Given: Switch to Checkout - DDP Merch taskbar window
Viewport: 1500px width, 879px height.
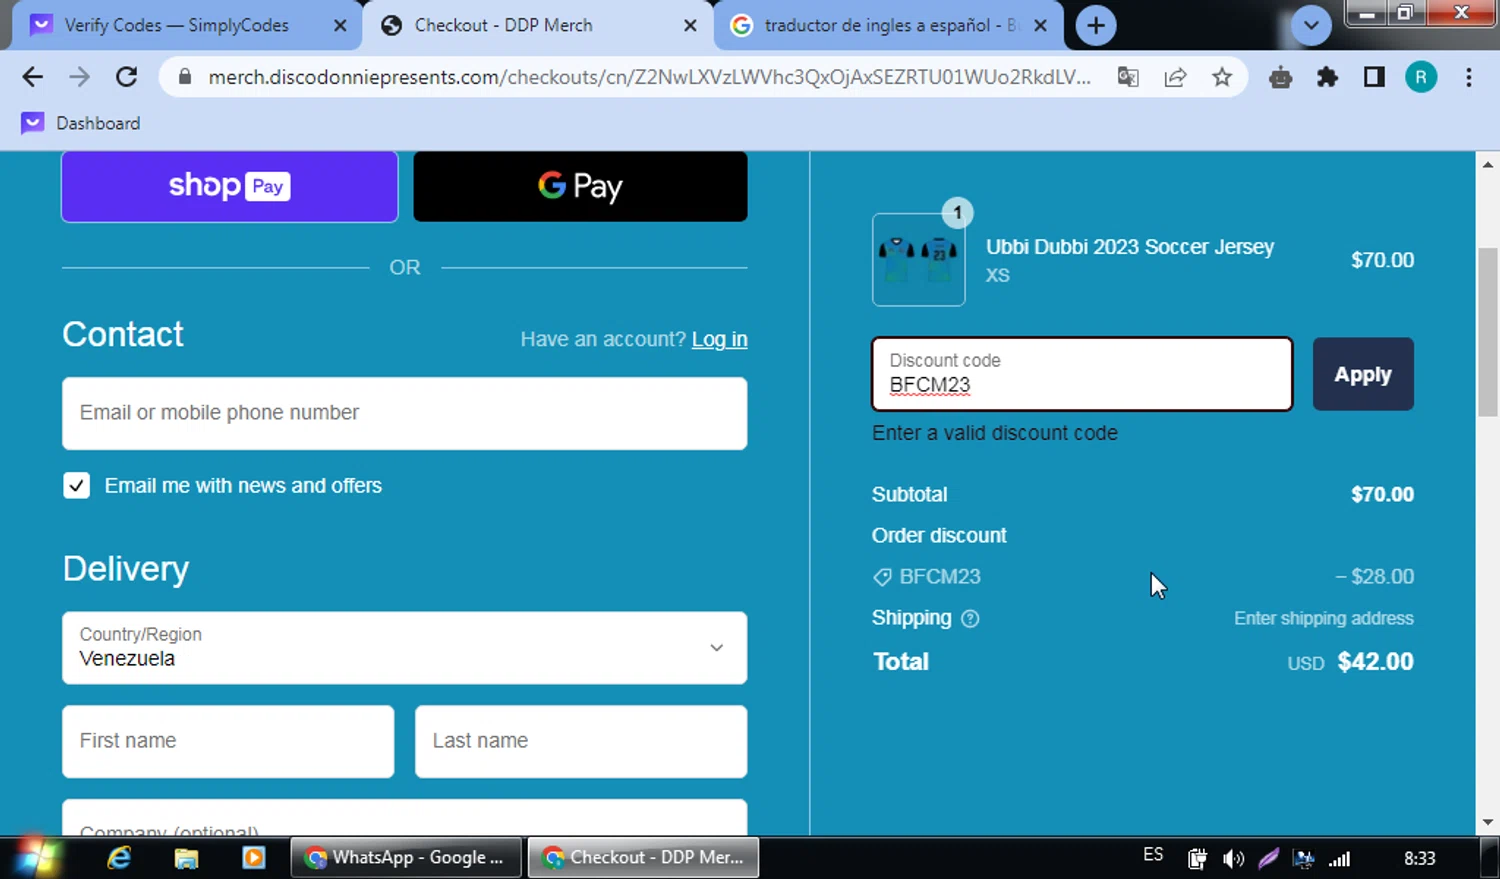Looking at the screenshot, I should pyautogui.click(x=643, y=857).
